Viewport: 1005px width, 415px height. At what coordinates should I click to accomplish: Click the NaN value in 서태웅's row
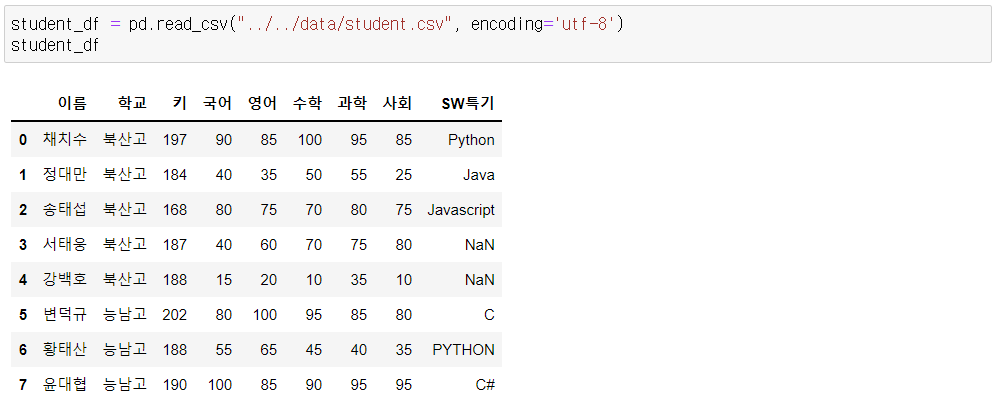tap(480, 244)
